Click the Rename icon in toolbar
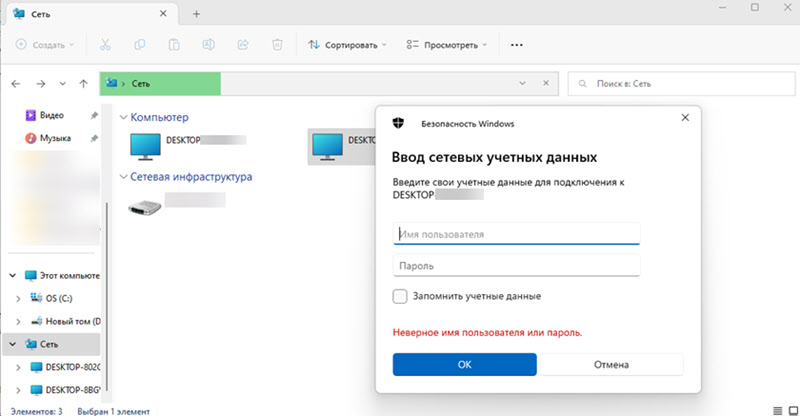 (209, 45)
